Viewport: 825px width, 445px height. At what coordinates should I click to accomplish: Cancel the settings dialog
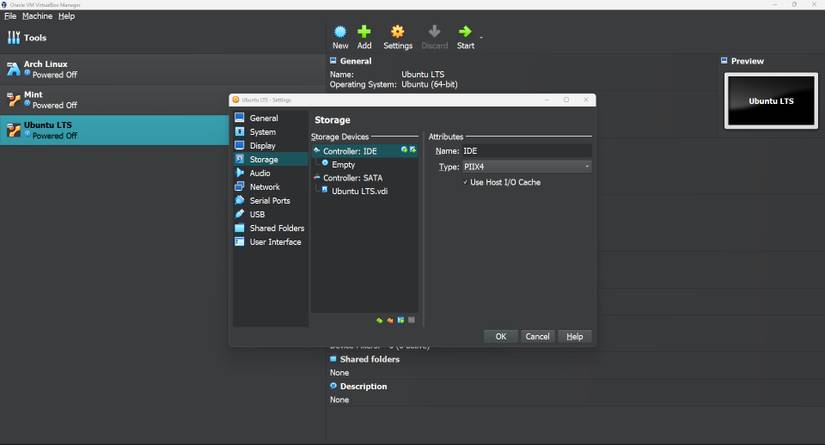coord(537,337)
